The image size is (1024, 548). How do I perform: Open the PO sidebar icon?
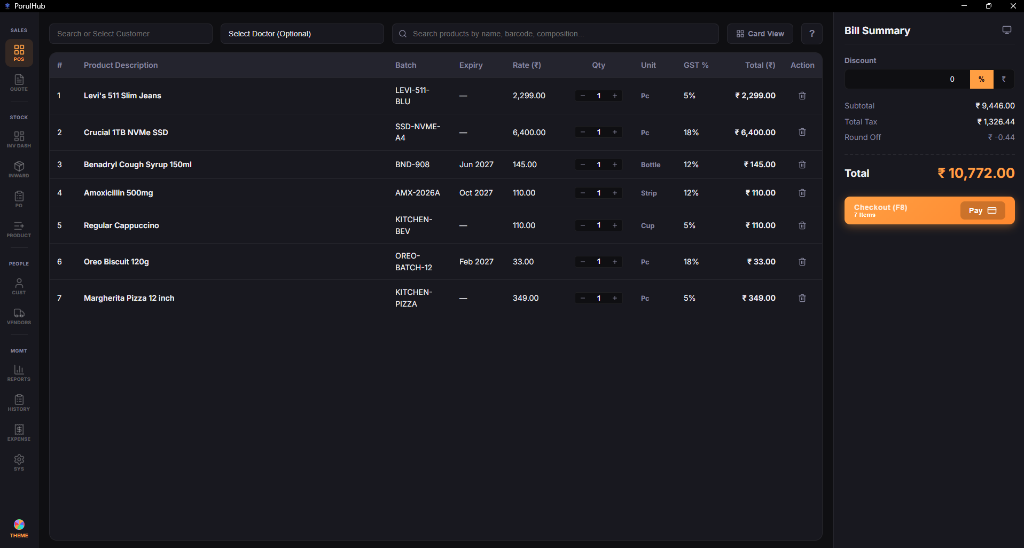19,199
